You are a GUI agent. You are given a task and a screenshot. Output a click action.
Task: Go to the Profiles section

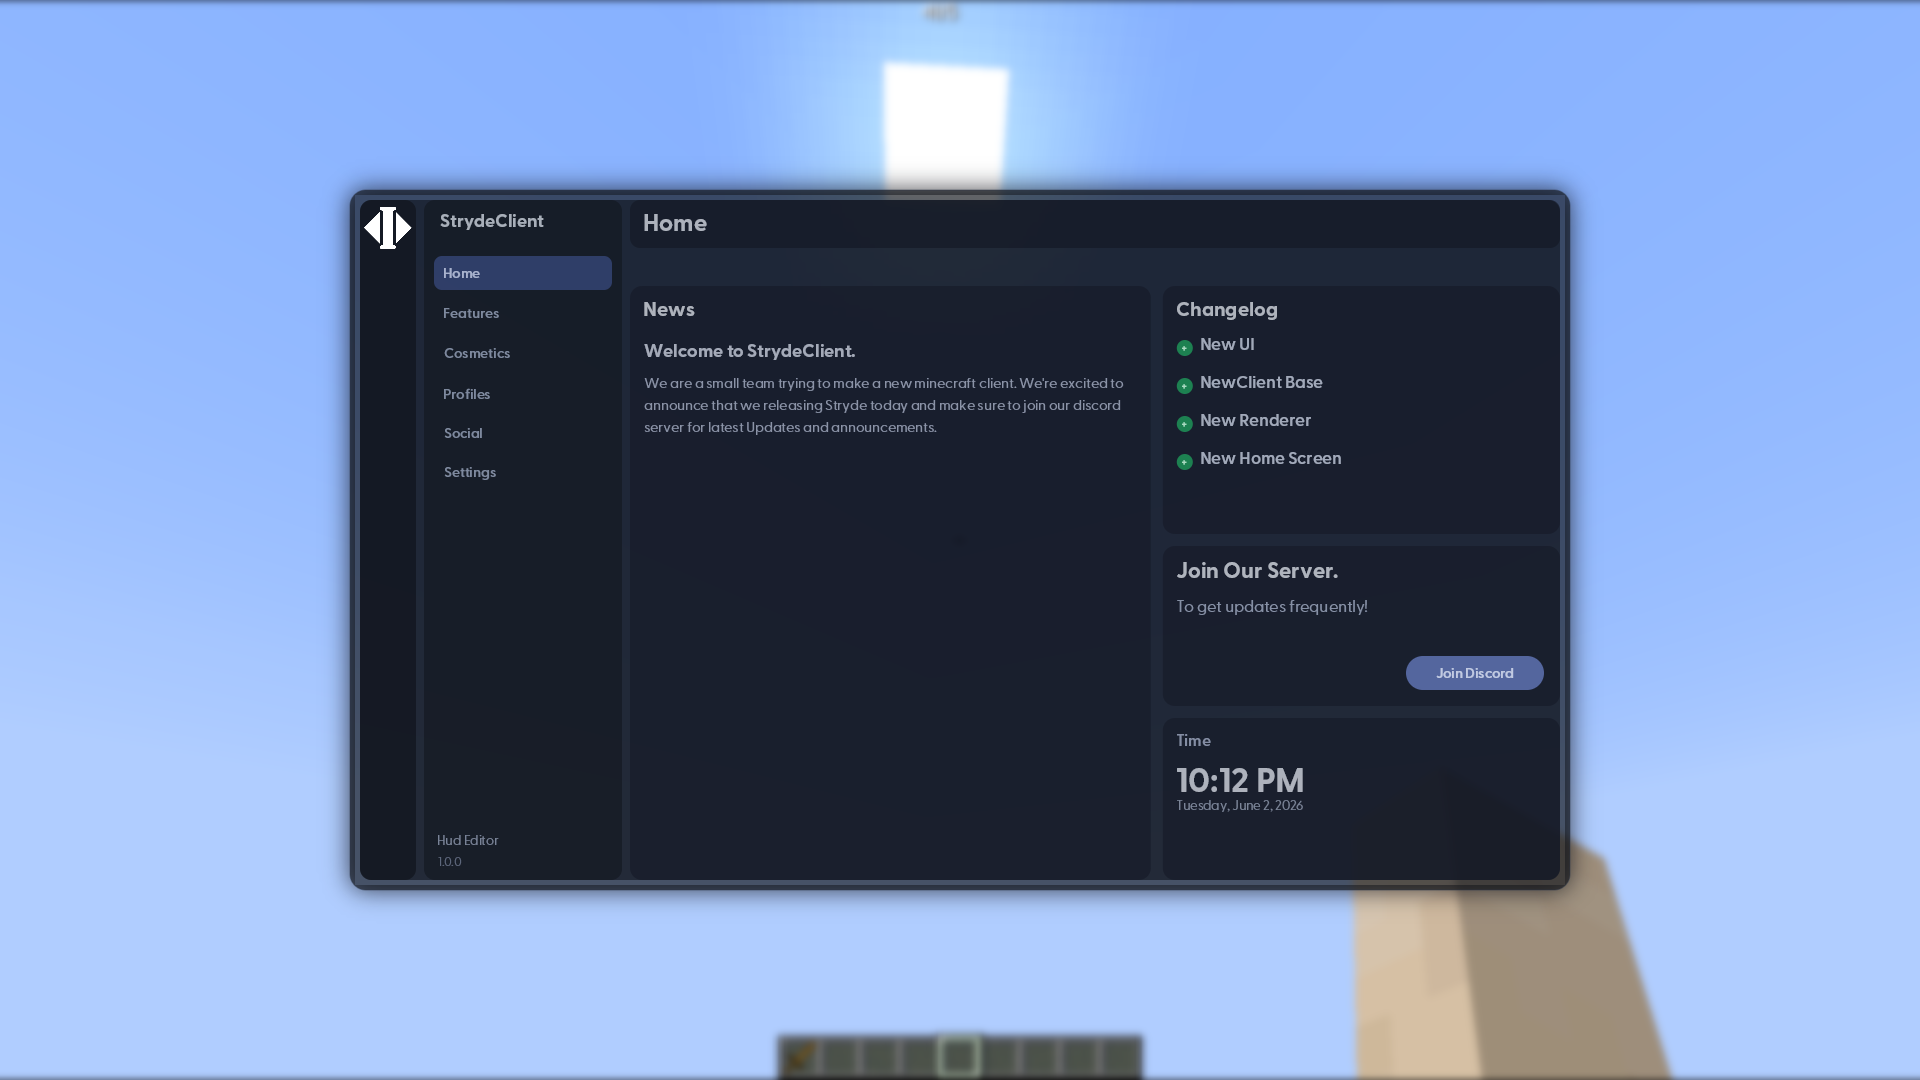click(x=466, y=394)
